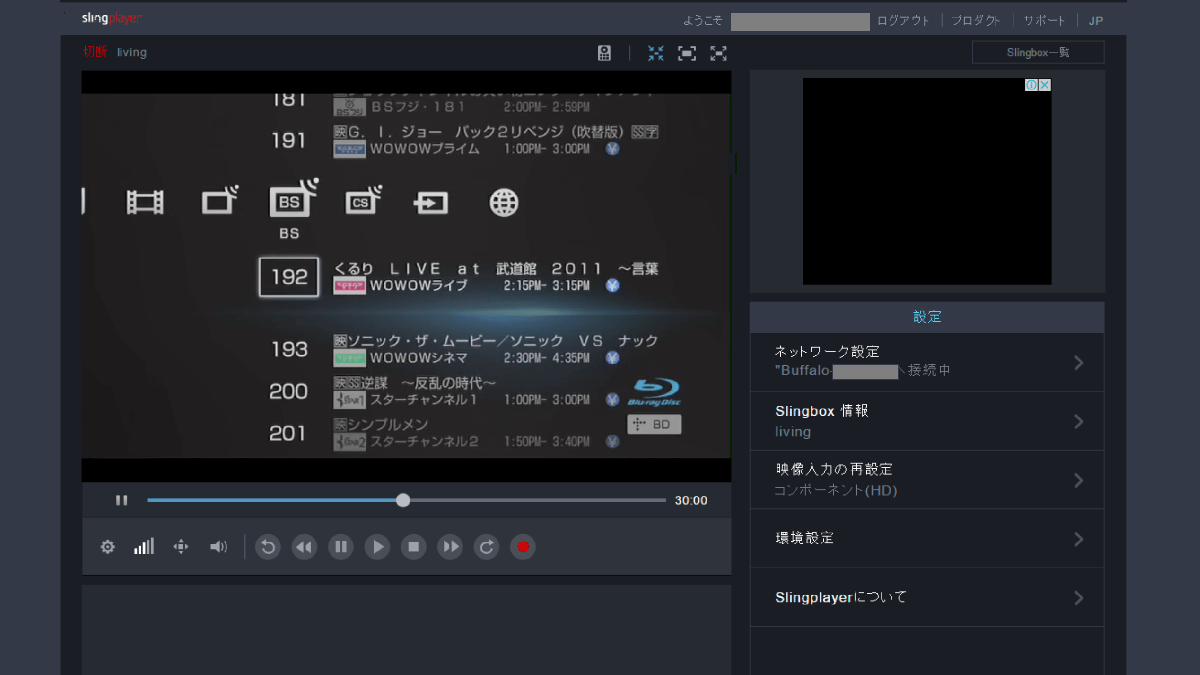Select the BS broadcast icon in video
The image size is (1200, 675).
[293, 199]
